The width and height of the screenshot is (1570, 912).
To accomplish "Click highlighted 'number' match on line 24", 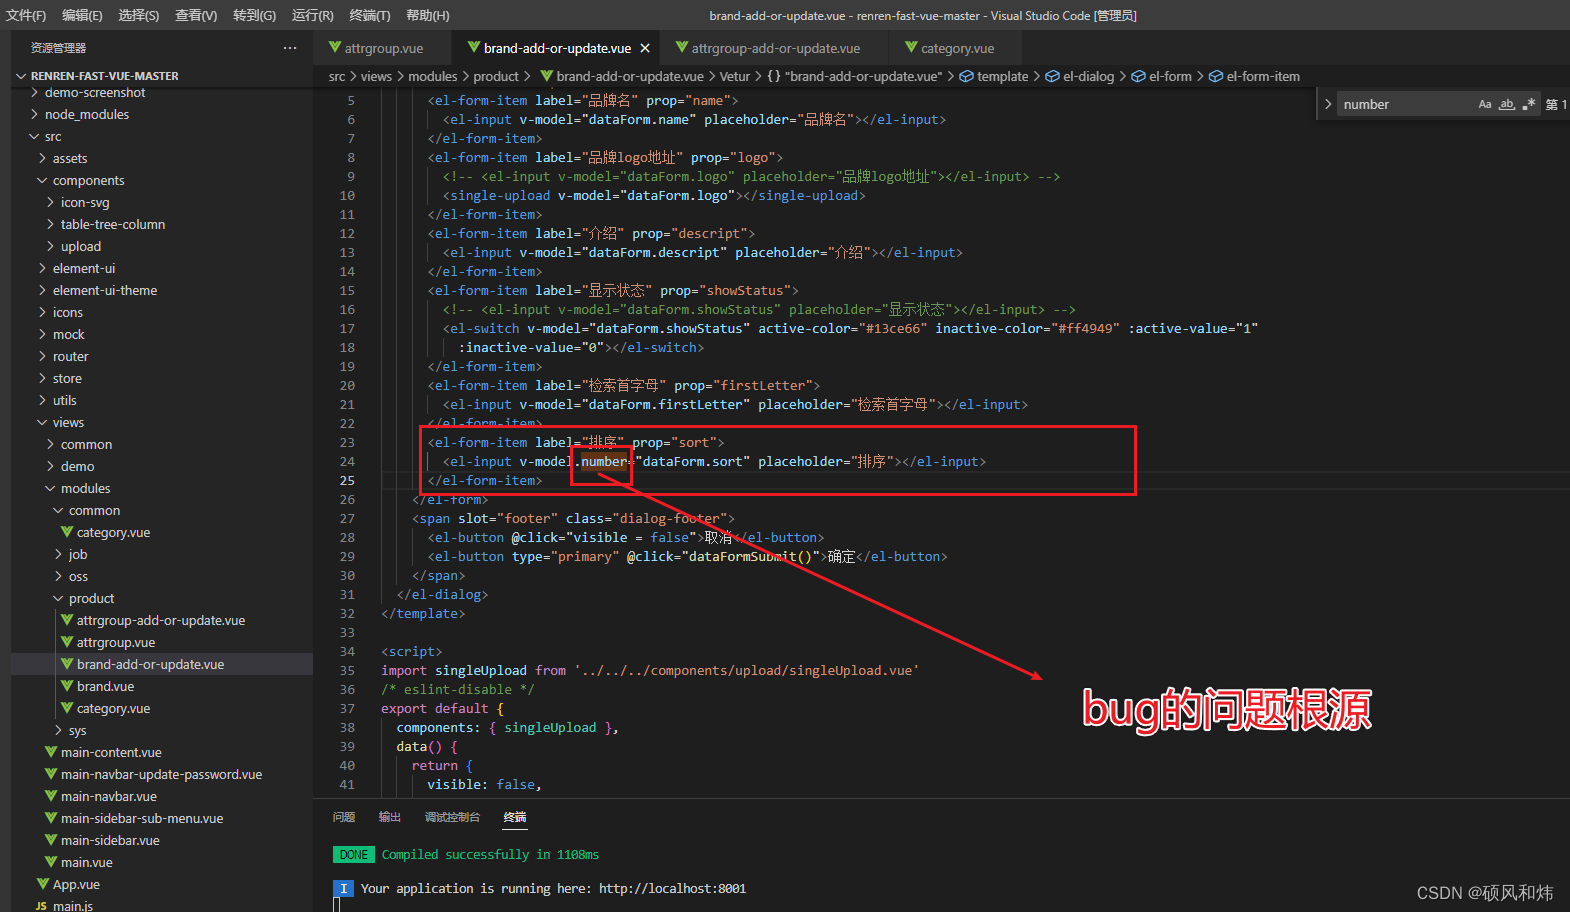I will pyautogui.click(x=604, y=462).
